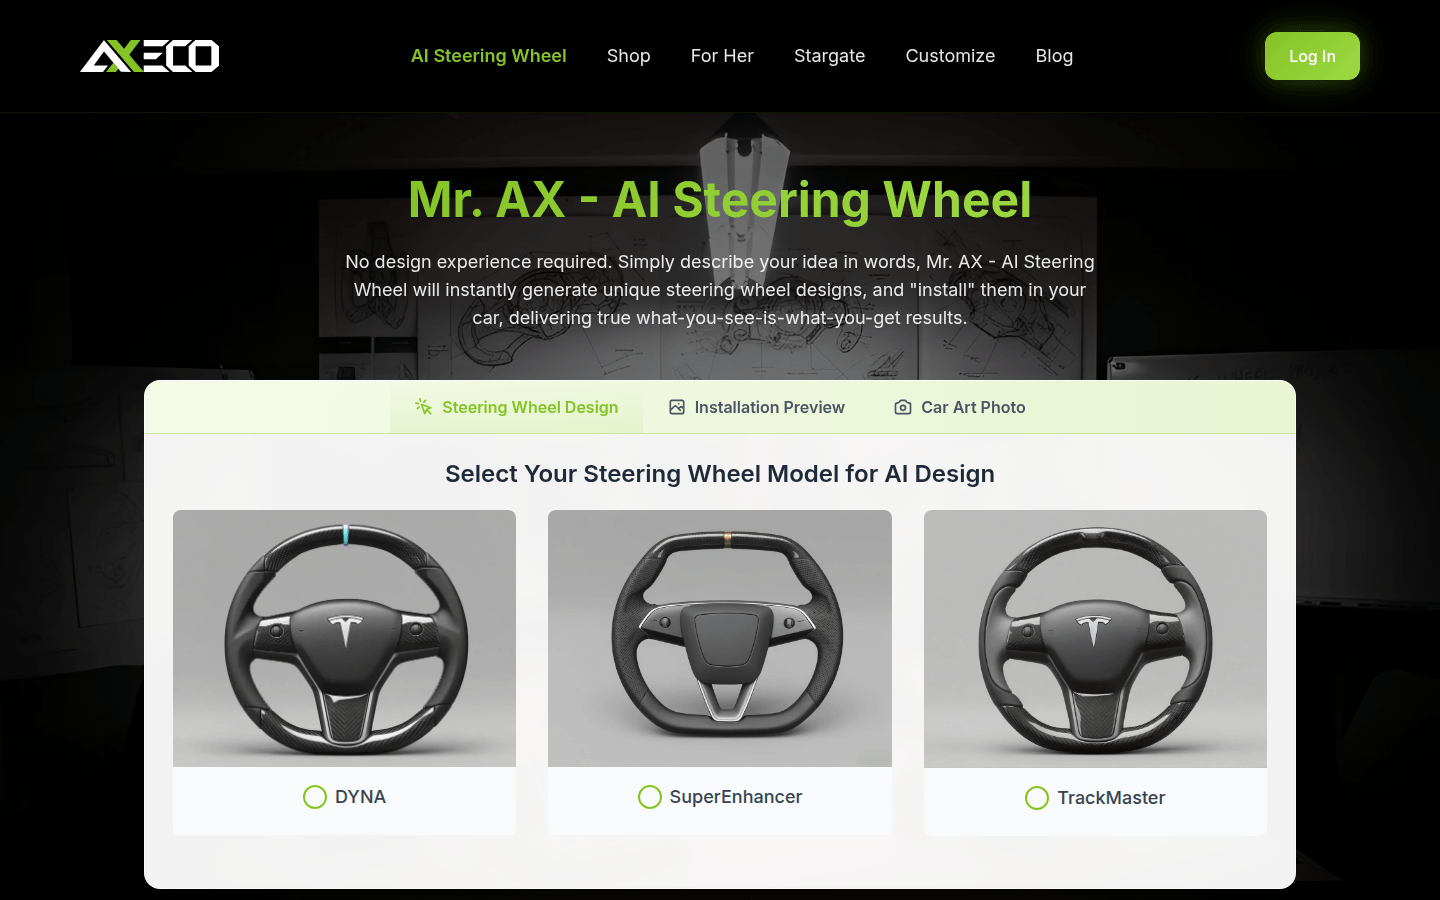Click the magic wand Steering Wheel Design icon

click(424, 407)
